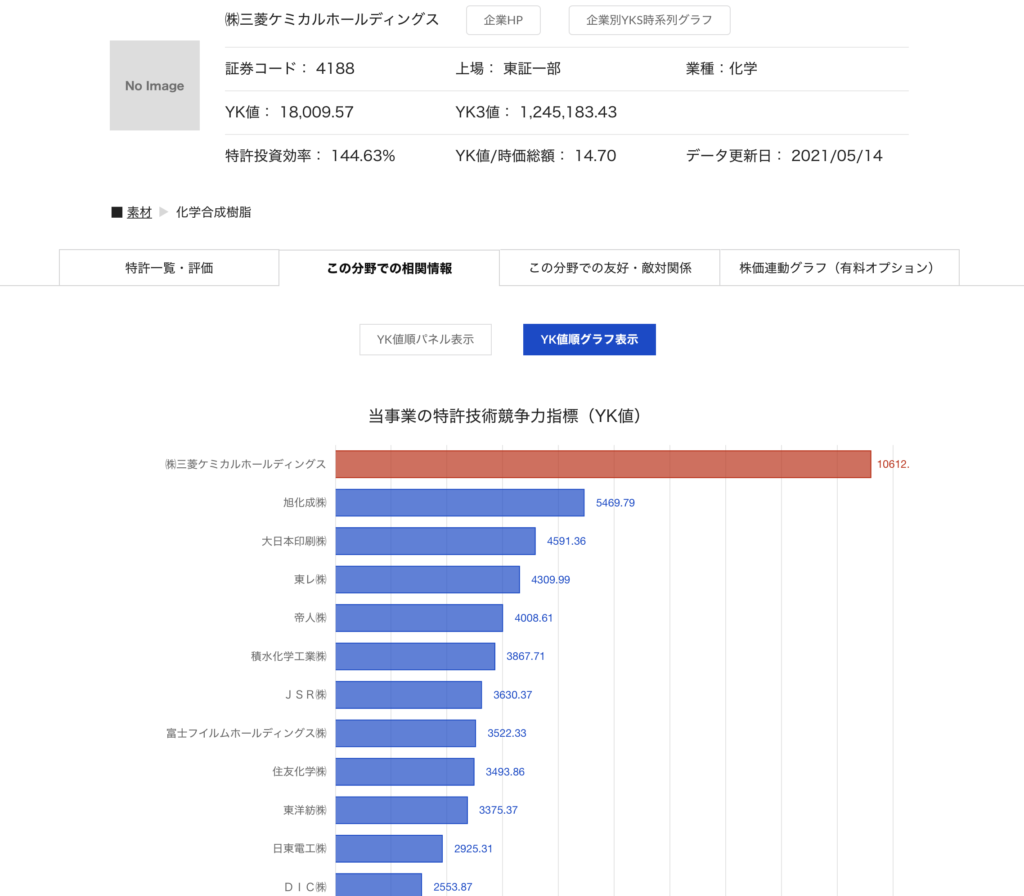Click the 2553.87 bar value
The height and width of the screenshot is (896, 1024).
[453, 887]
